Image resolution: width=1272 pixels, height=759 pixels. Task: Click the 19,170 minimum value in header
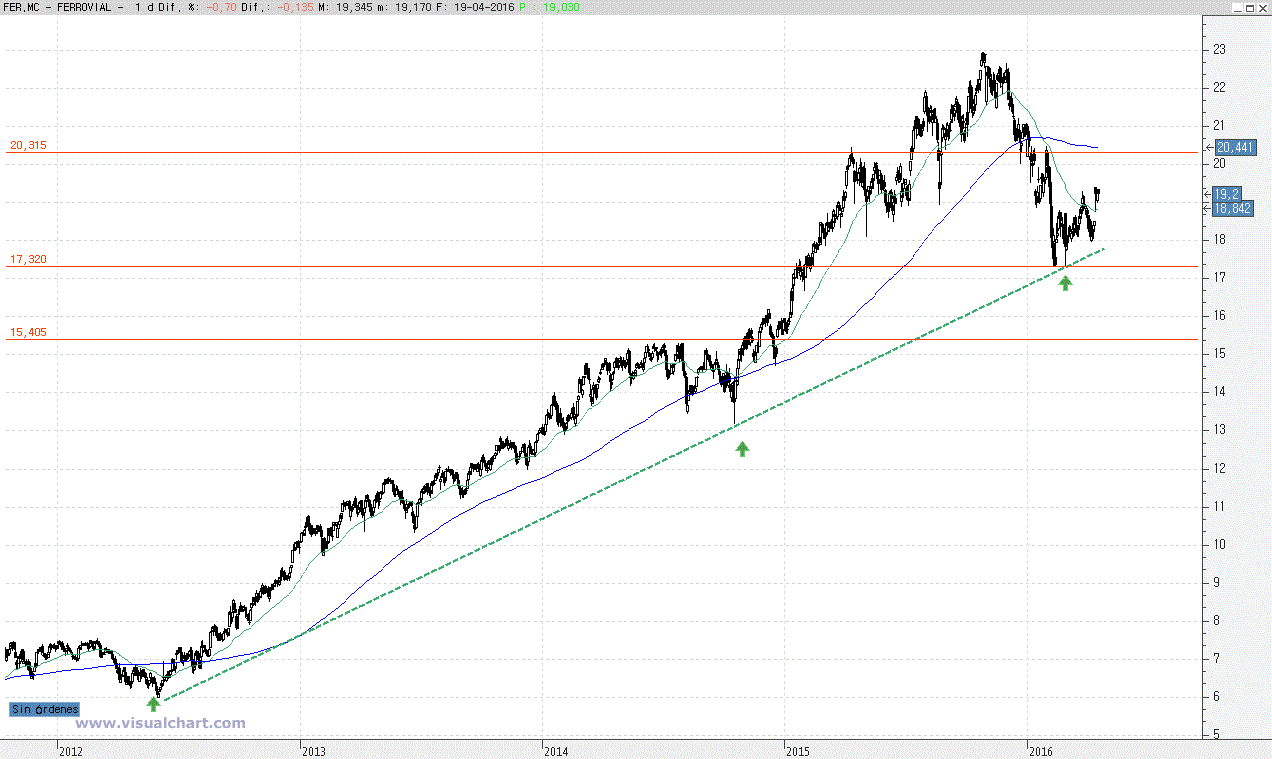click(x=415, y=7)
